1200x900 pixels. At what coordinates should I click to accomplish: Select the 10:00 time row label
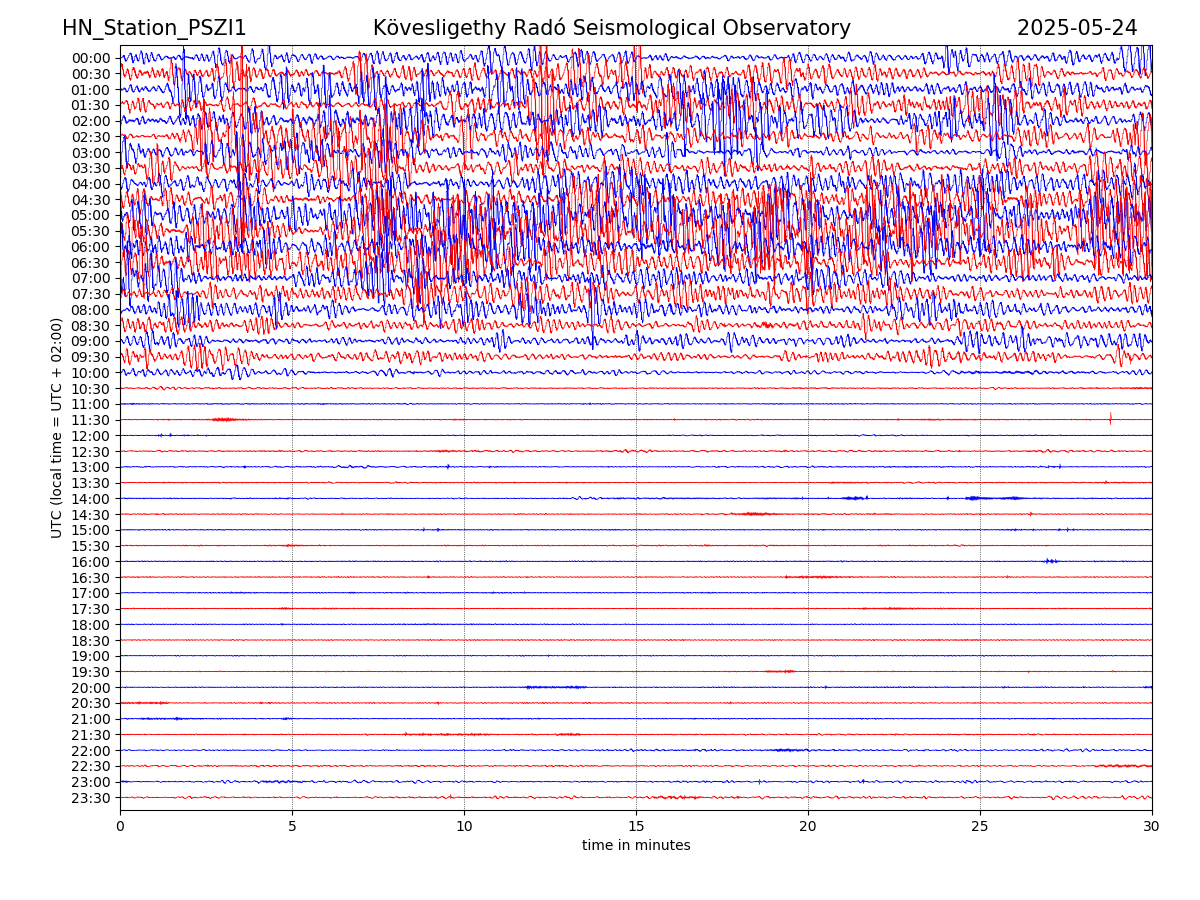click(x=91, y=373)
